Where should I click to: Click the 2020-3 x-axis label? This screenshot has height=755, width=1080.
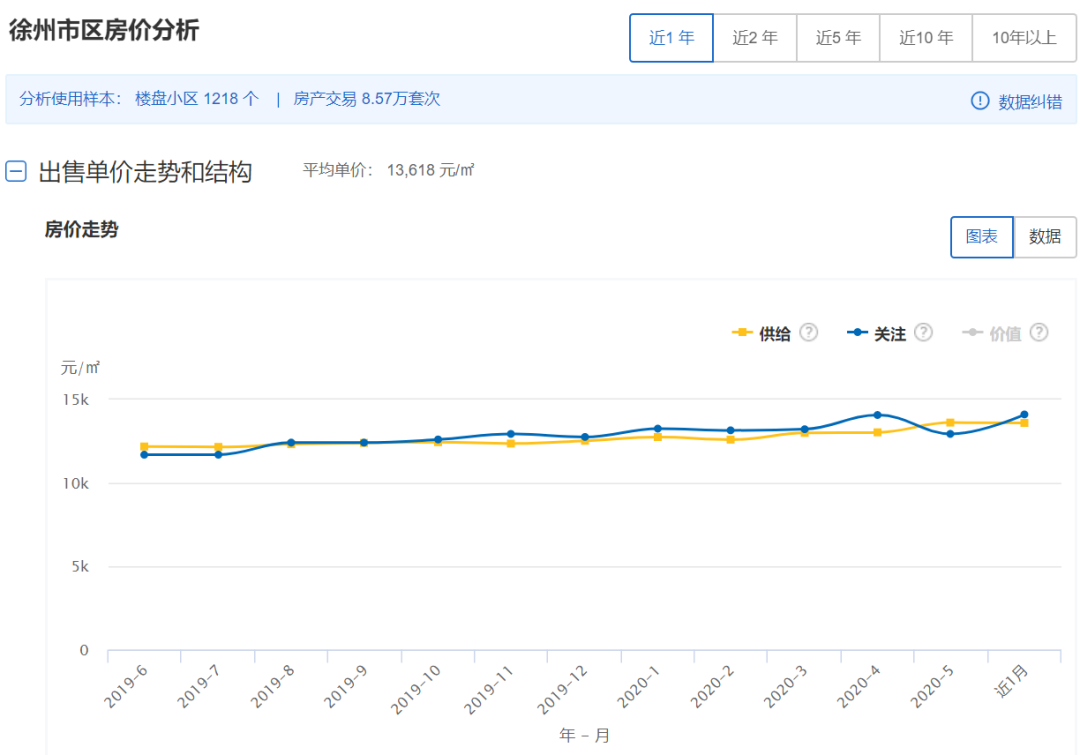pyautogui.click(x=786, y=687)
